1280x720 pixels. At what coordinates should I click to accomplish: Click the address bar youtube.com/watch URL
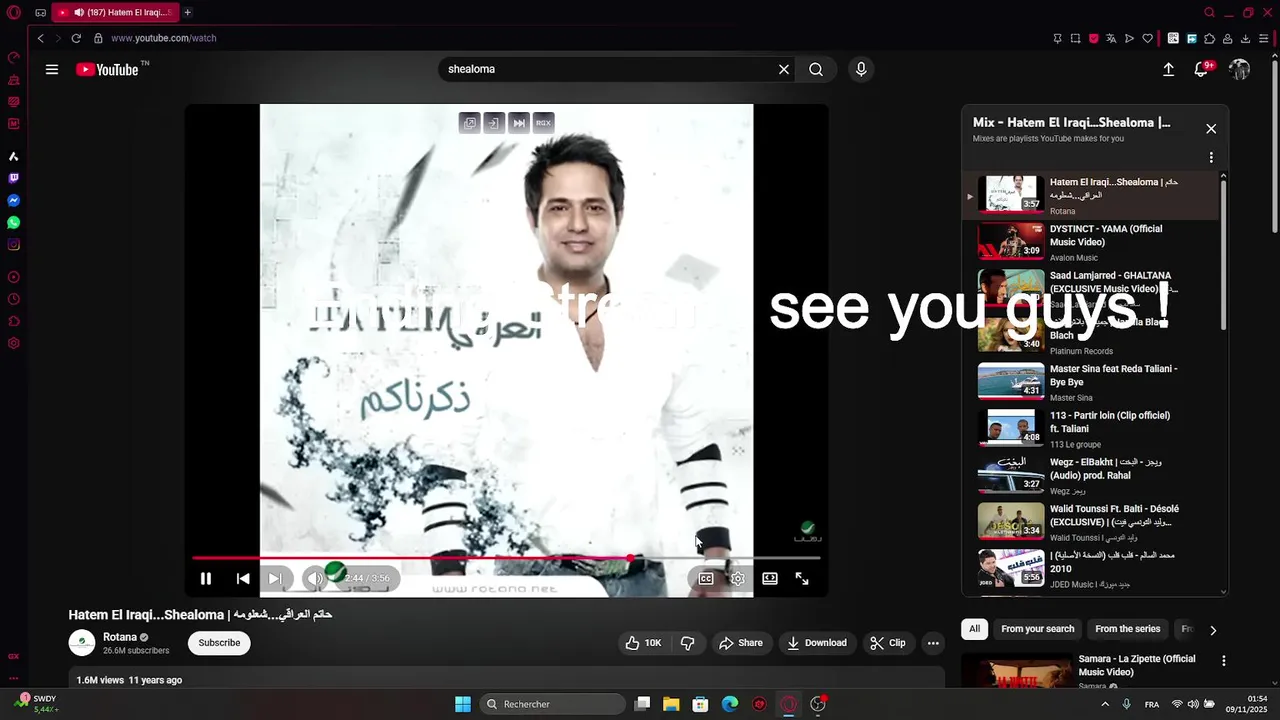pos(163,38)
